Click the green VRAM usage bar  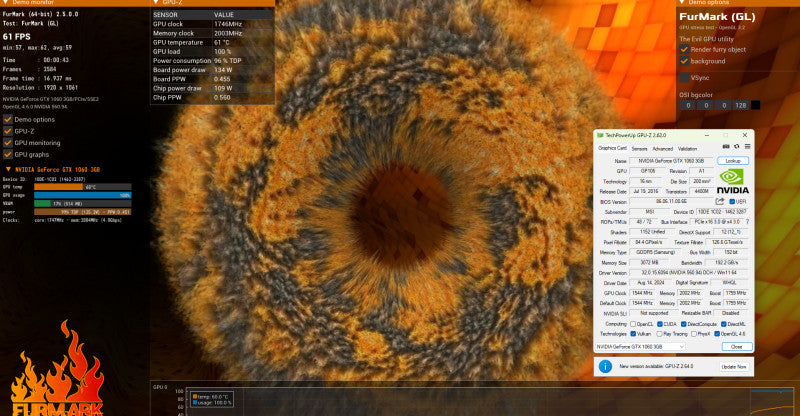coord(42,203)
